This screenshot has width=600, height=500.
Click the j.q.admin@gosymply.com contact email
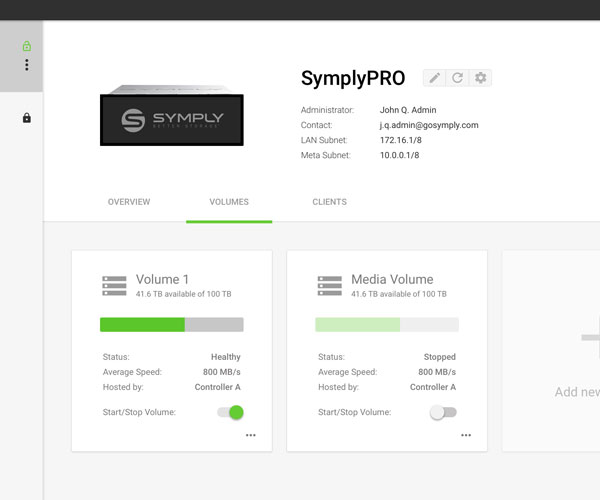coord(429,125)
